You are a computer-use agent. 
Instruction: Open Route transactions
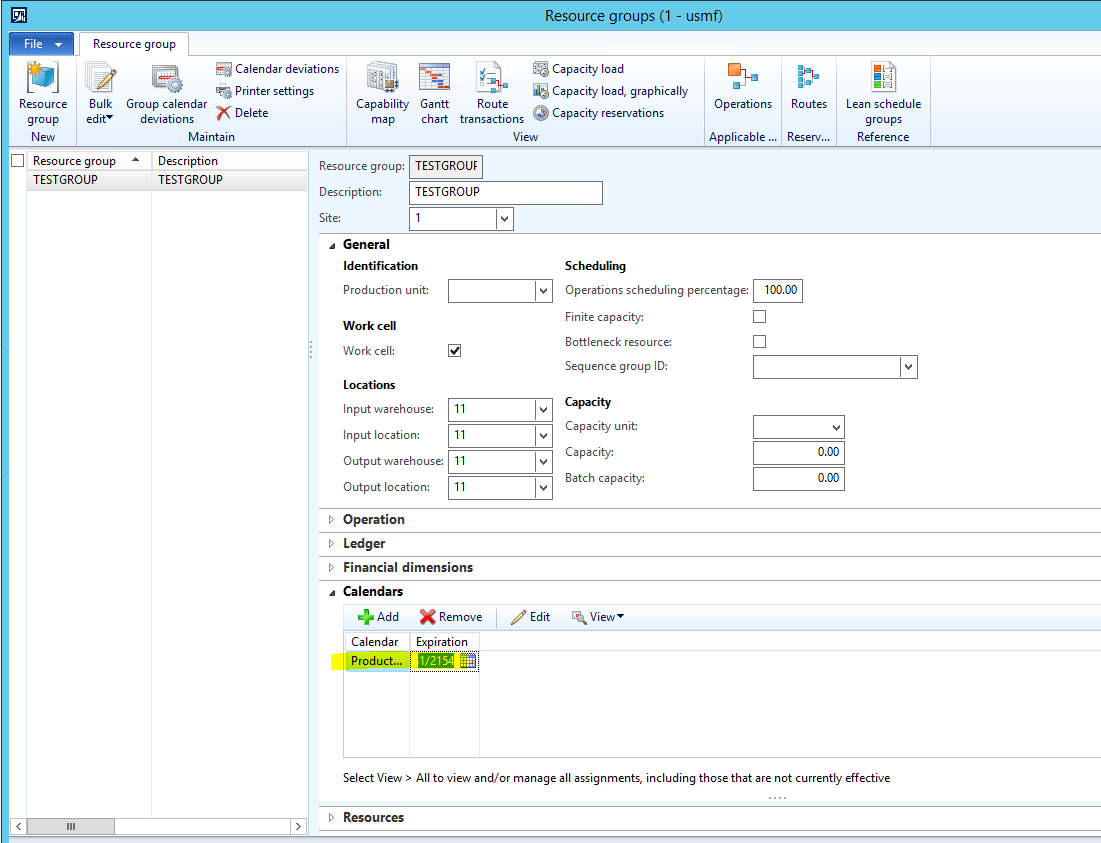pos(492,92)
